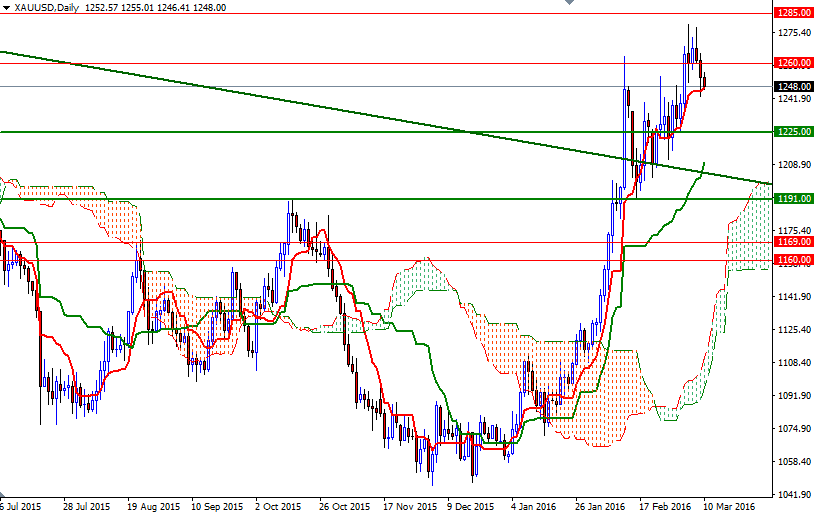The height and width of the screenshot is (514, 814).
Task: Click the 1058.40 value on the price scale
Action: (x=792, y=462)
